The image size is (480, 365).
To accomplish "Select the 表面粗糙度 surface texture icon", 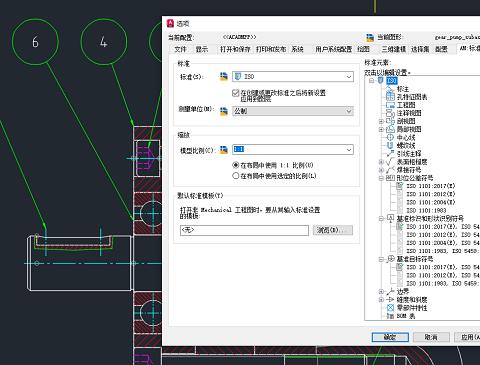I will tap(390, 162).
